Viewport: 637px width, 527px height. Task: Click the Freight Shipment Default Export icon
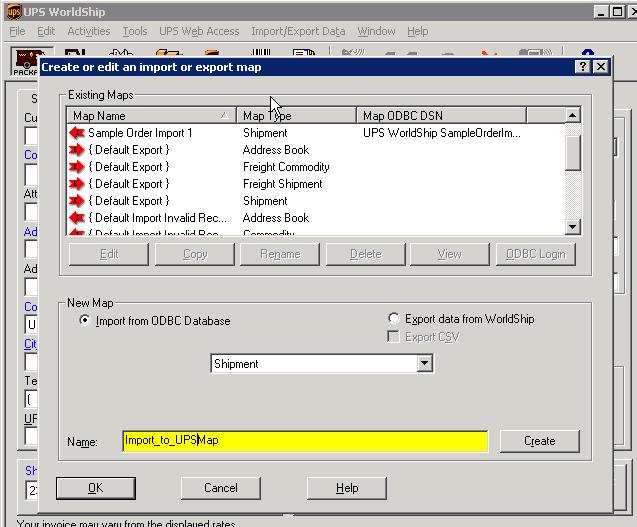click(76, 184)
